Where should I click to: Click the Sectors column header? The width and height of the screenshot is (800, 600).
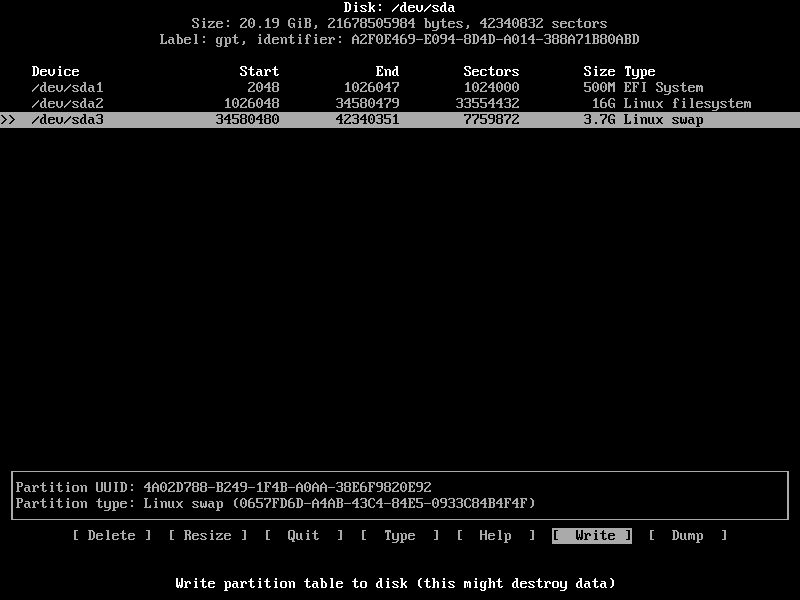click(491, 71)
